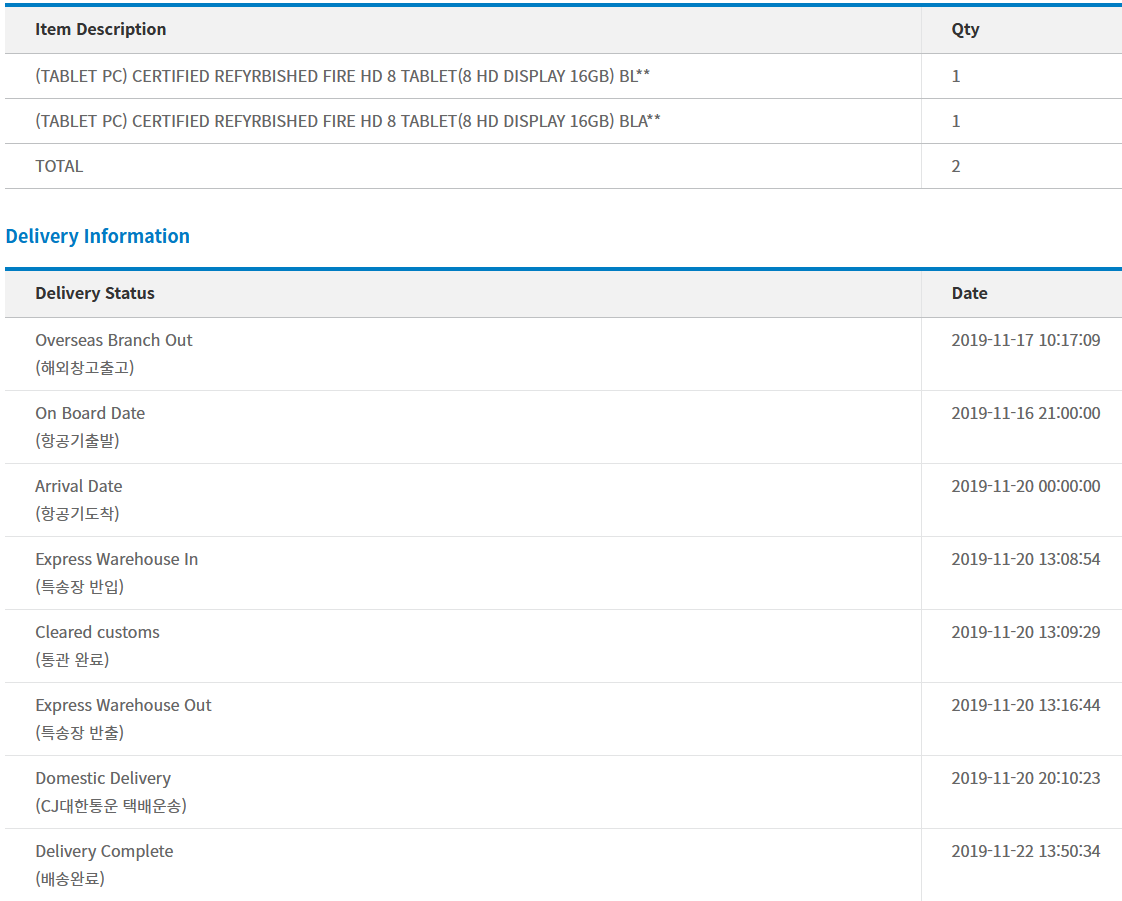Select the tablet item description ending in 'BL**'
The image size is (1122, 901).
pos(343,77)
